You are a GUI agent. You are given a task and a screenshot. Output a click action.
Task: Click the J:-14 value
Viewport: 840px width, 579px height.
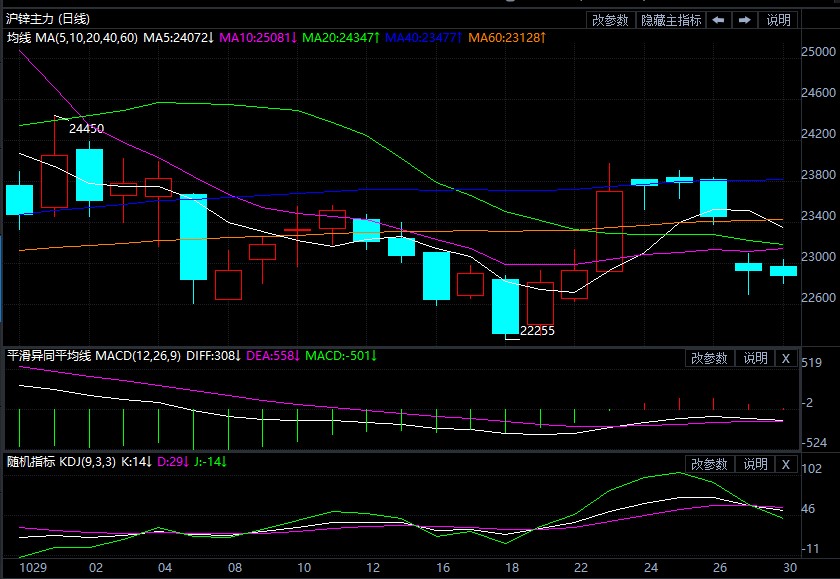point(211,462)
